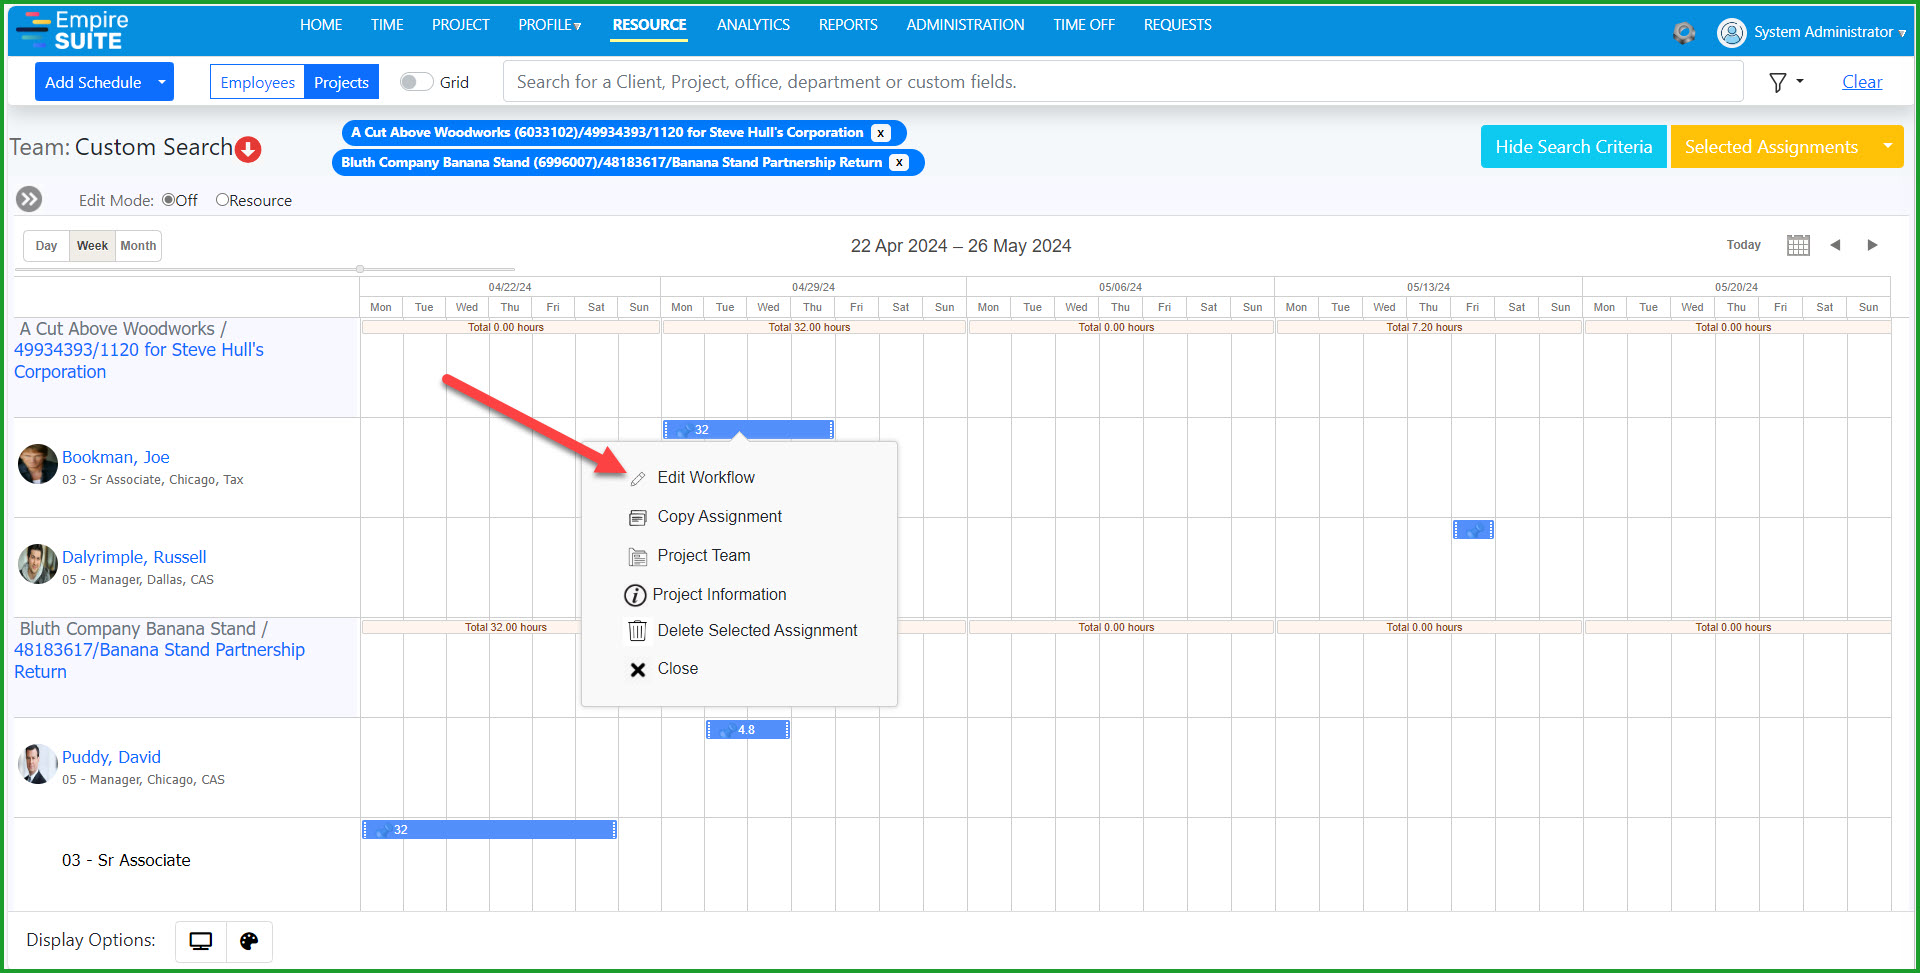Expand the side panel double-chevron icon

click(x=29, y=200)
